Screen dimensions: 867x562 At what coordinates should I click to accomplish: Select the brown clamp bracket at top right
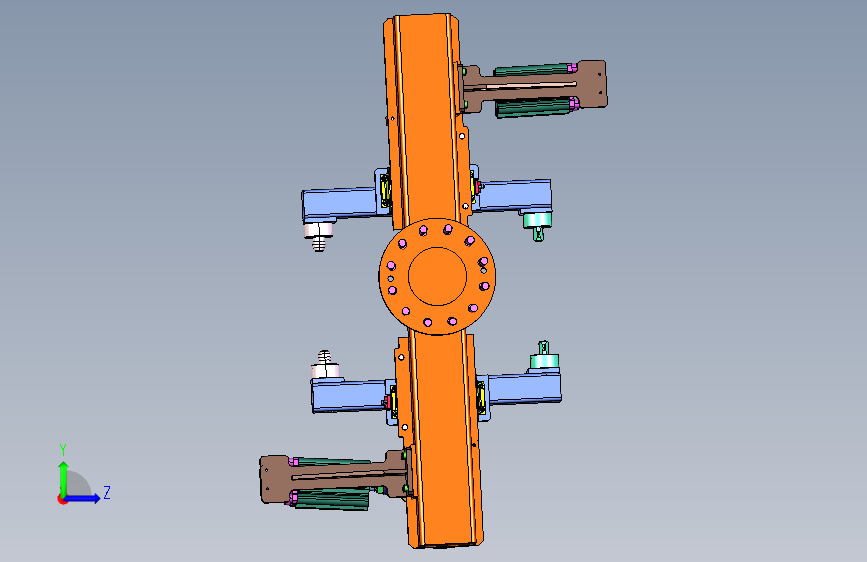534,86
